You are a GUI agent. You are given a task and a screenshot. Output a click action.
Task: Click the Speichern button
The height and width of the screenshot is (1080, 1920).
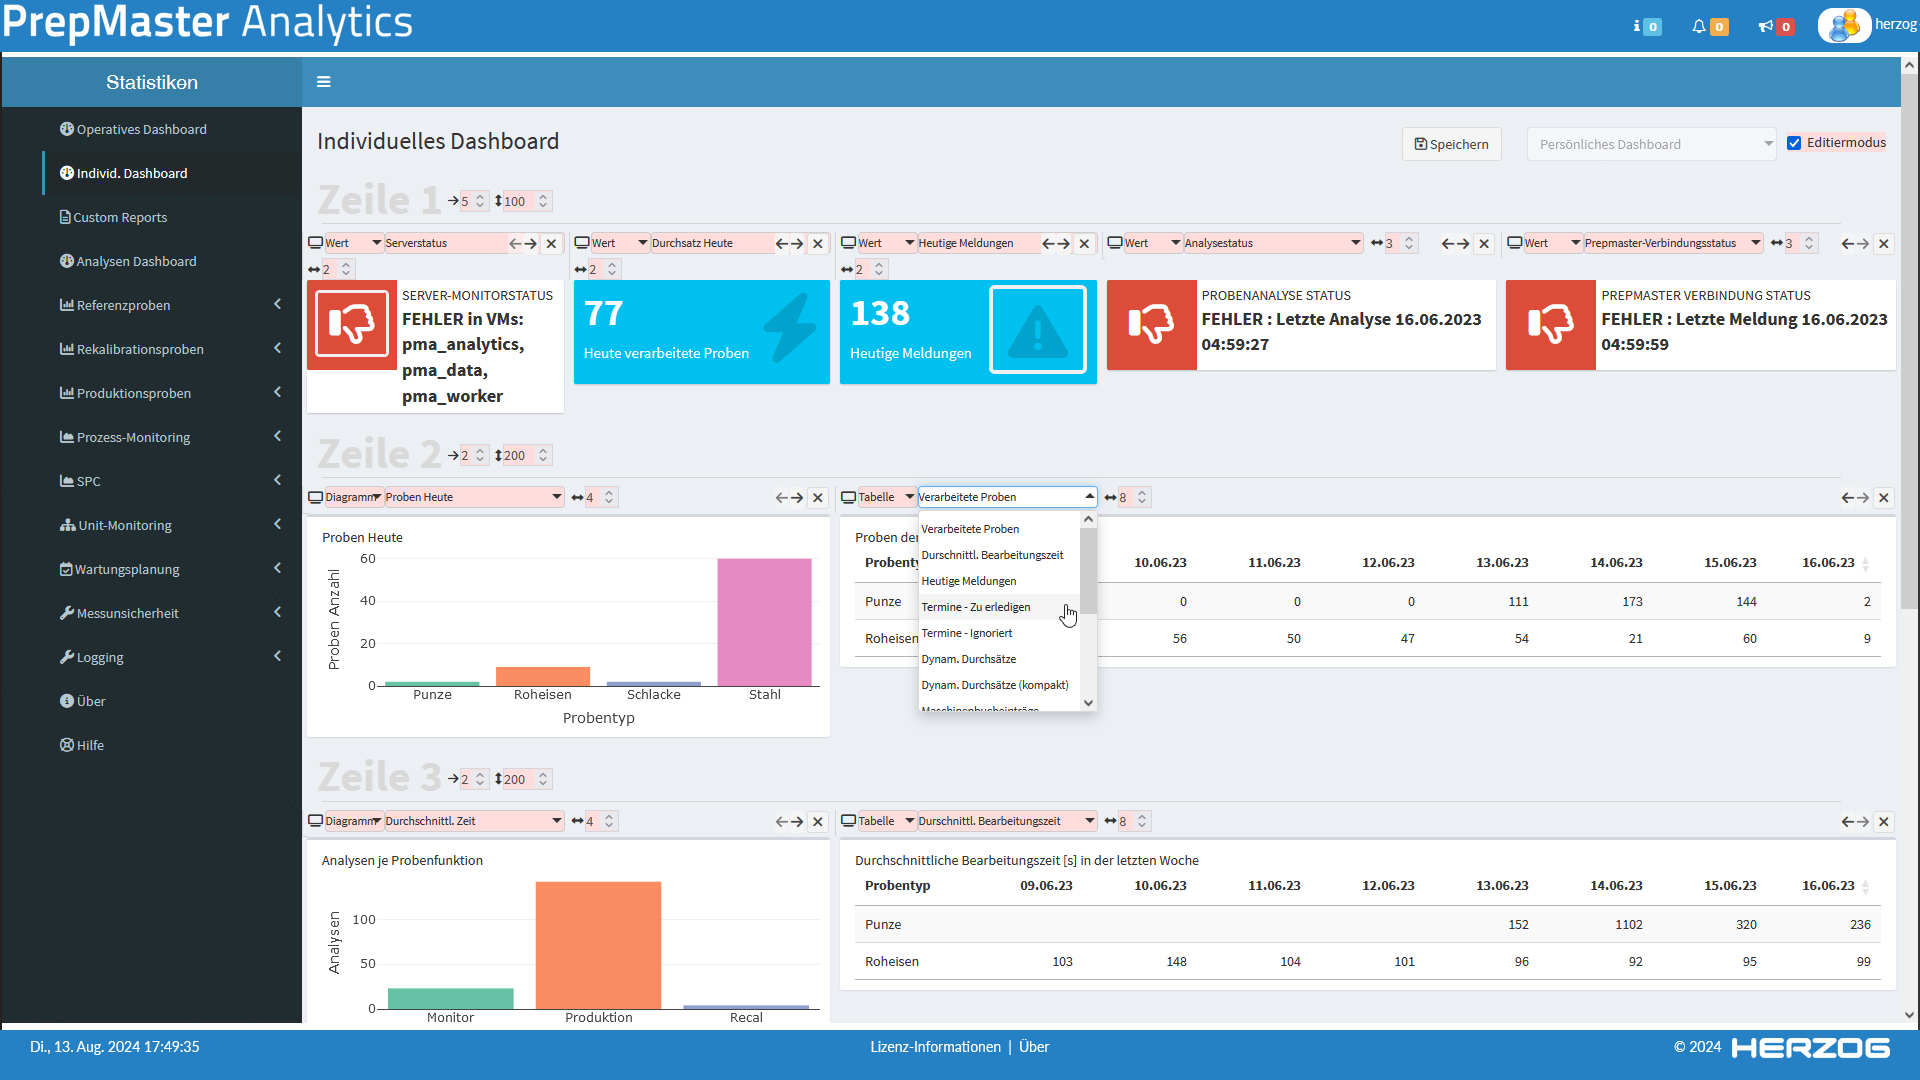click(x=1451, y=144)
